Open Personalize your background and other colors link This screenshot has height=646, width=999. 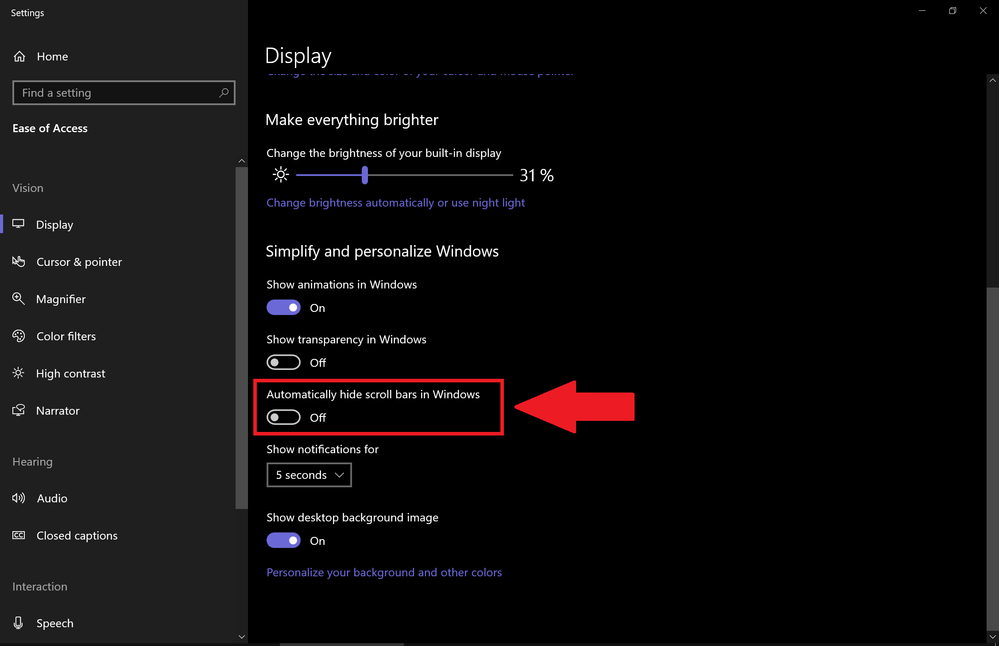click(384, 572)
